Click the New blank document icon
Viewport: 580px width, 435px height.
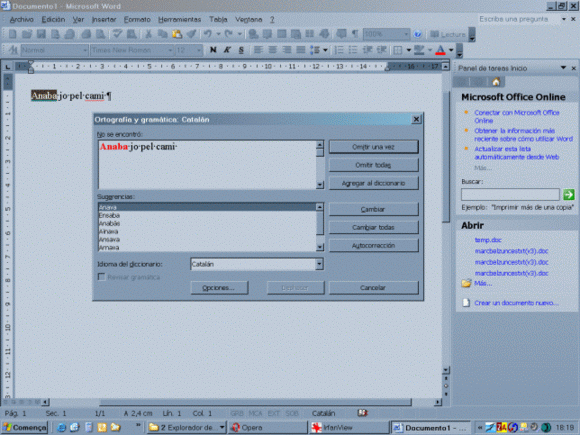[12, 34]
